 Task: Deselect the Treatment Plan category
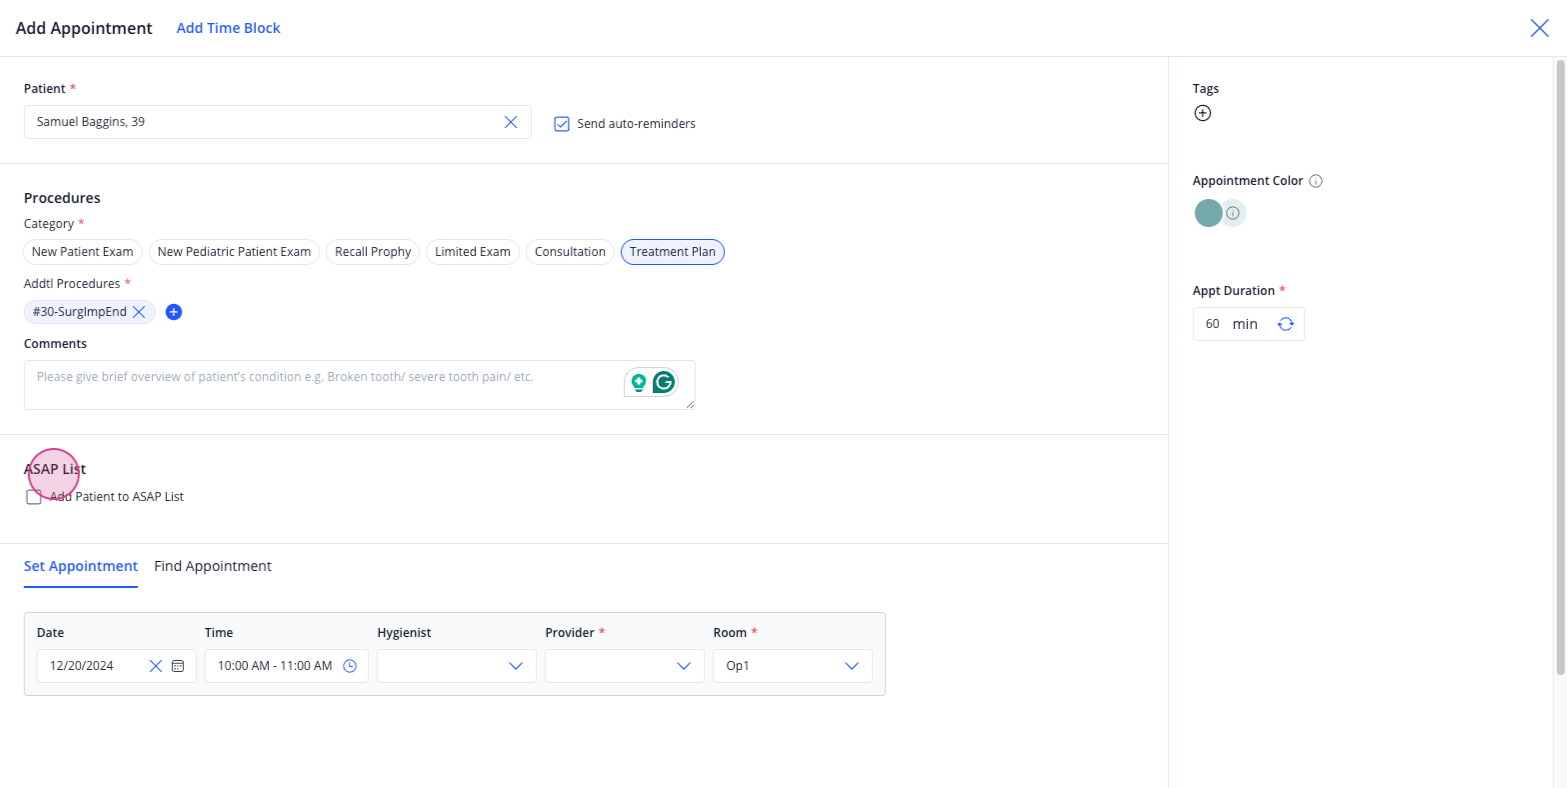click(x=673, y=252)
